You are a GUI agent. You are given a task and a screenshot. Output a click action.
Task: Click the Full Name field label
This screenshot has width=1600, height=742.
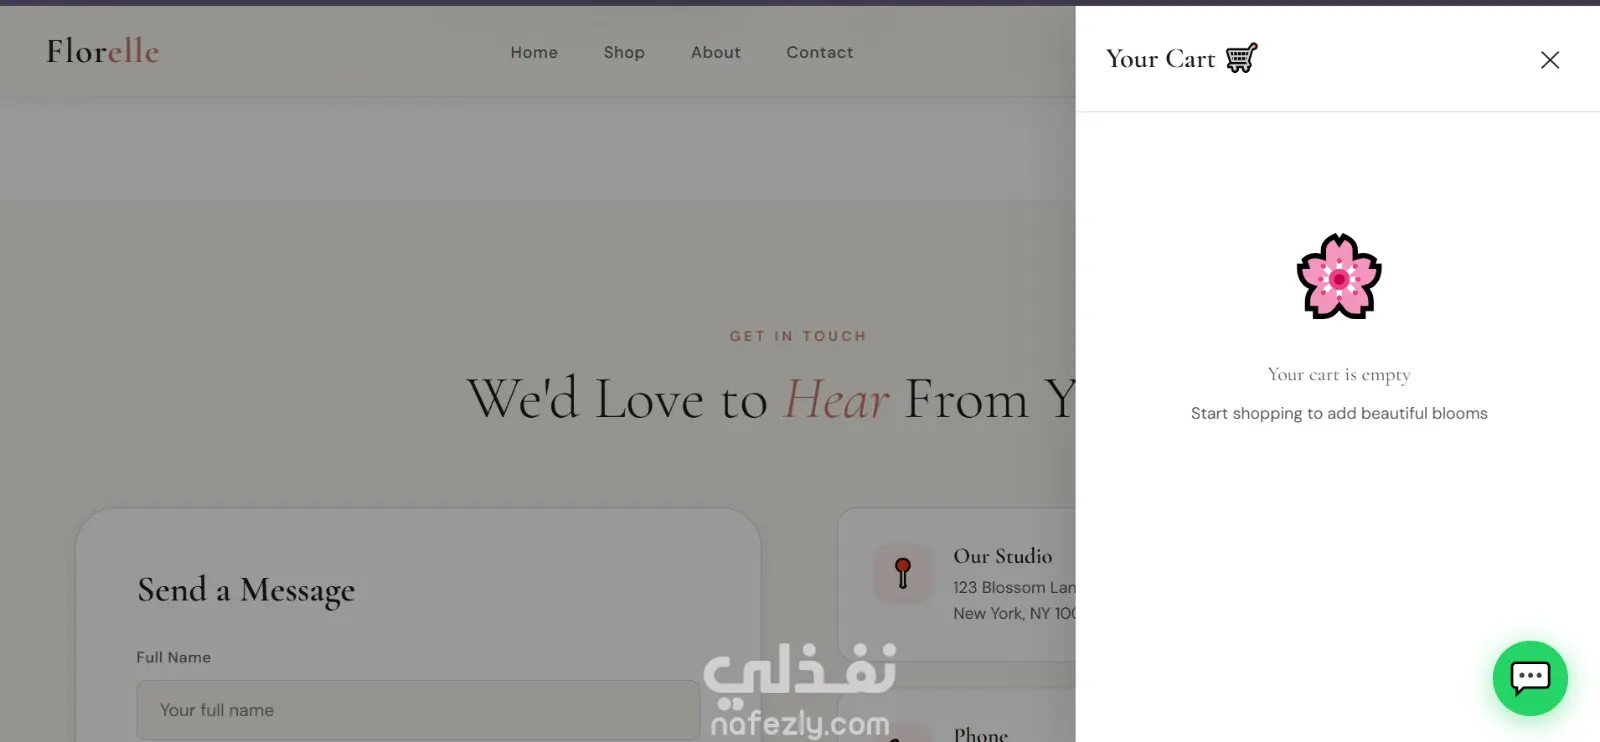[174, 657]
